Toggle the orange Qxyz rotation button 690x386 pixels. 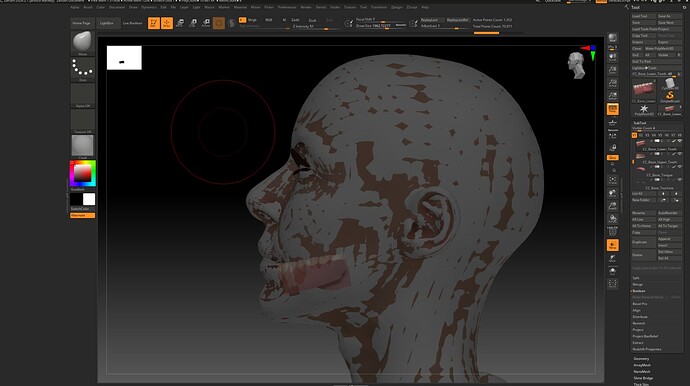point(612,158)
